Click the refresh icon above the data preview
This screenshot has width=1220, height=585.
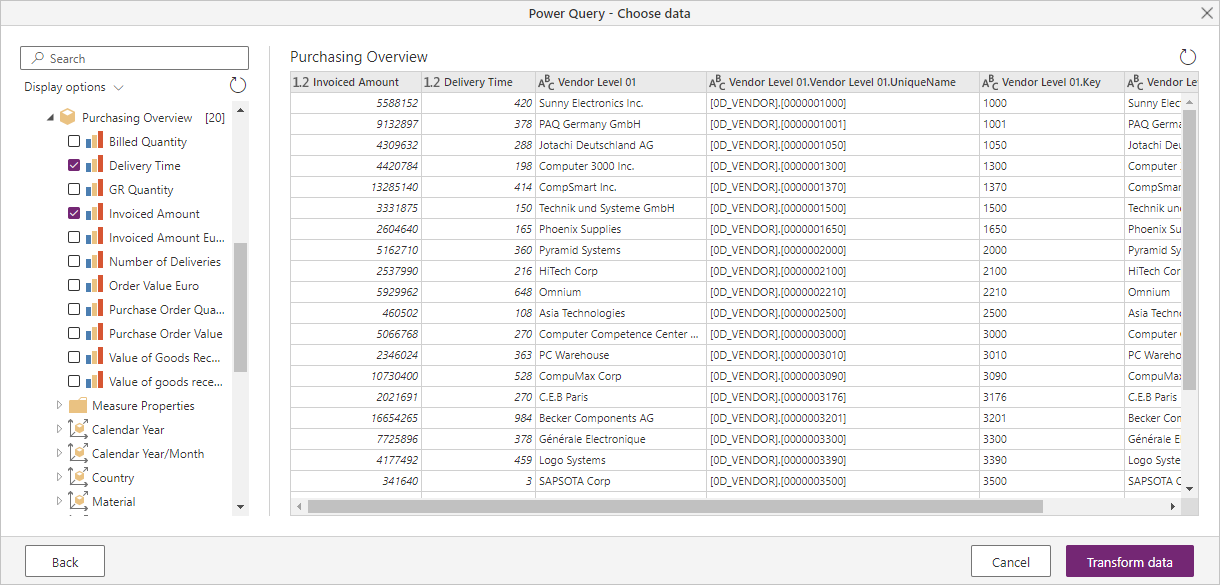pos(1188,57)
